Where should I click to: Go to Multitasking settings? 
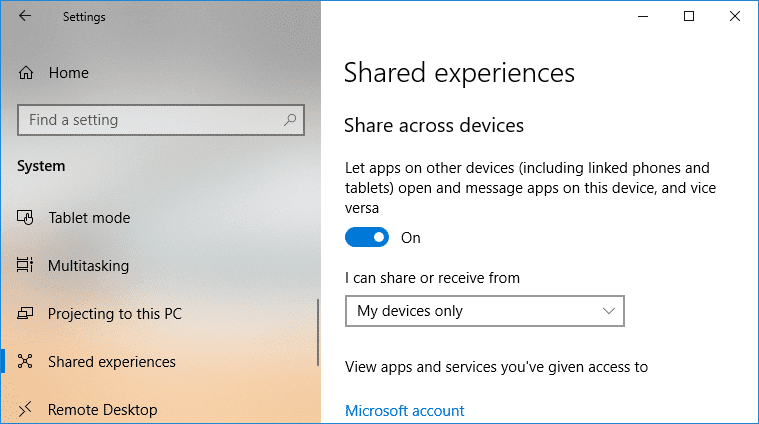point(89,266)
